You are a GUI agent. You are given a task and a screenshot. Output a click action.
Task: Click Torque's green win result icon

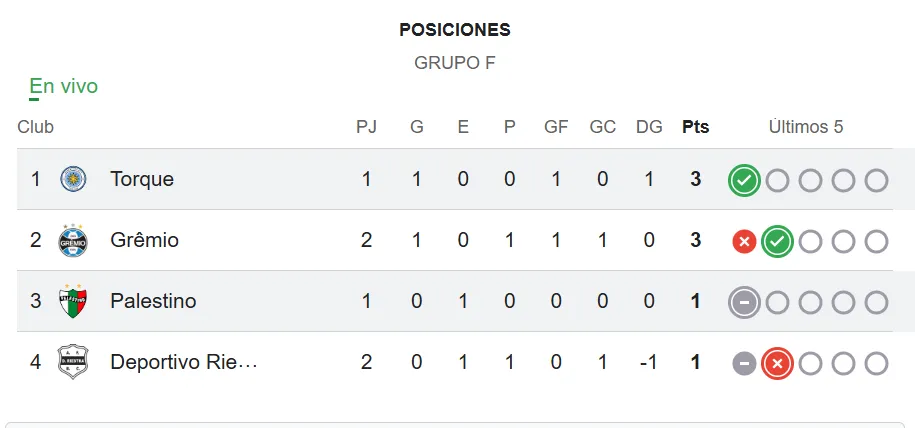(x=744, y=181)
